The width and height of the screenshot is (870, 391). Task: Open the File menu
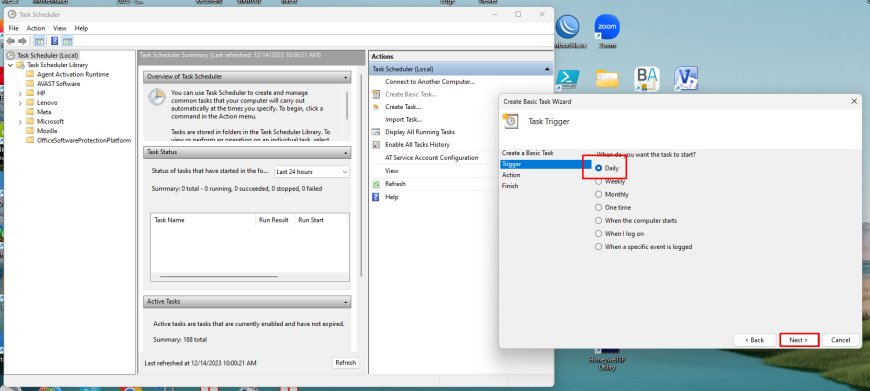coord(13,28)
